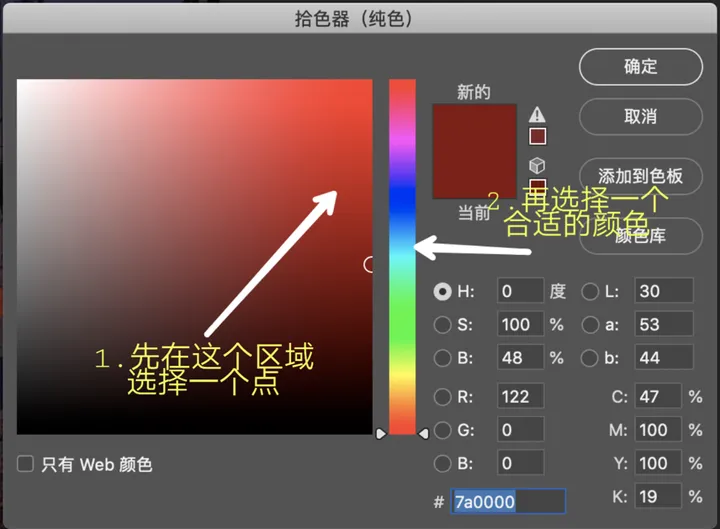The height and width of the screenshot is (529, 720).
Task: Click the right hue slider triangle handle
Action: [424, 433]
